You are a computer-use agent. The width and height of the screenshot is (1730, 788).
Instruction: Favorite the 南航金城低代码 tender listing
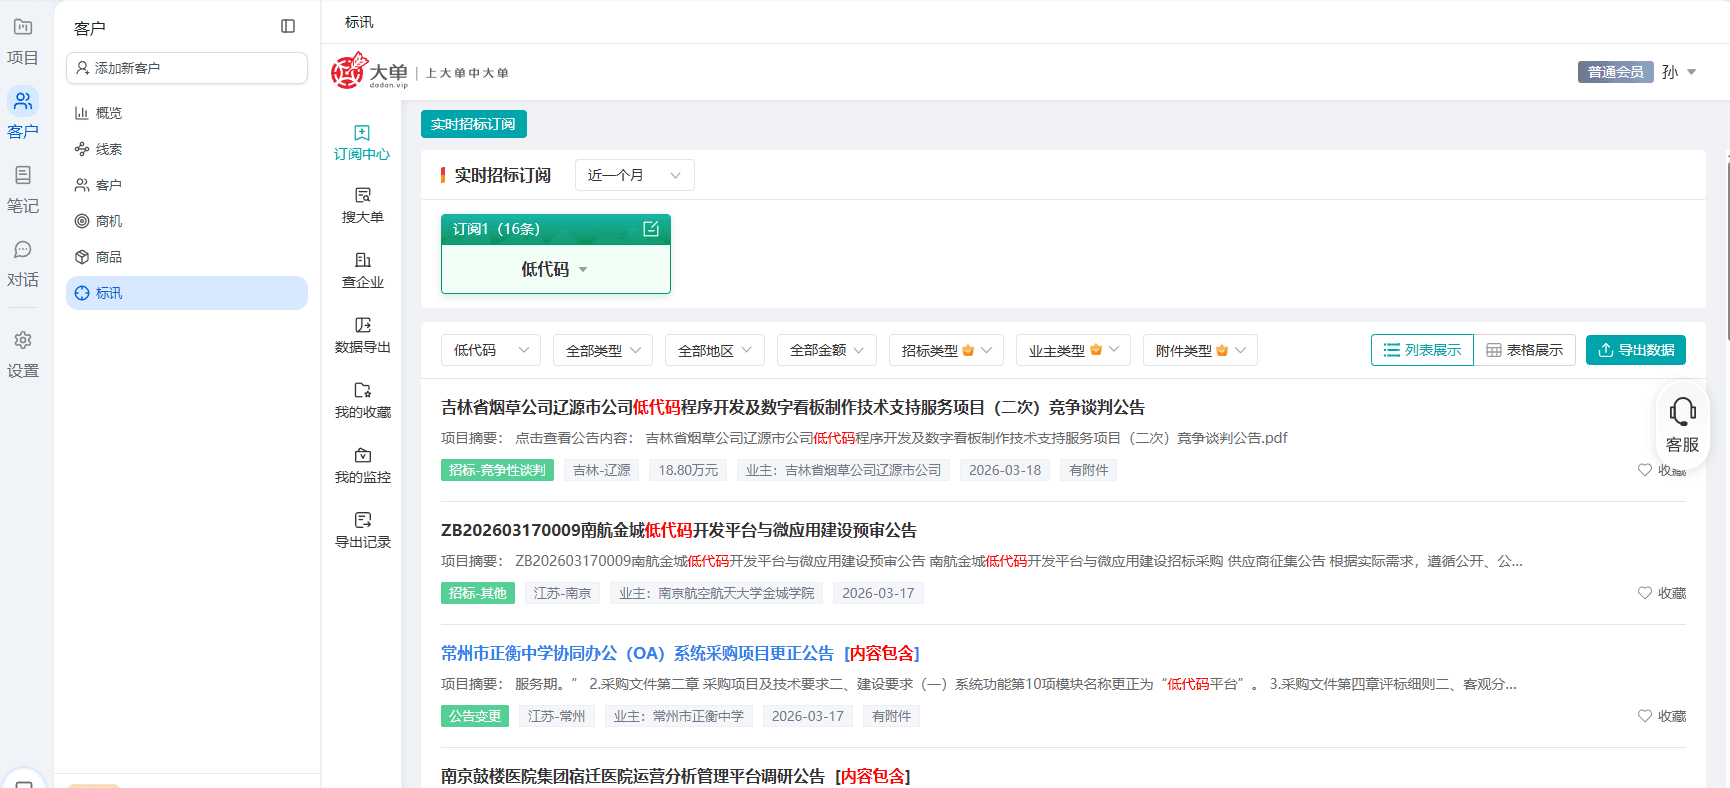click(x=1661, y=593)
